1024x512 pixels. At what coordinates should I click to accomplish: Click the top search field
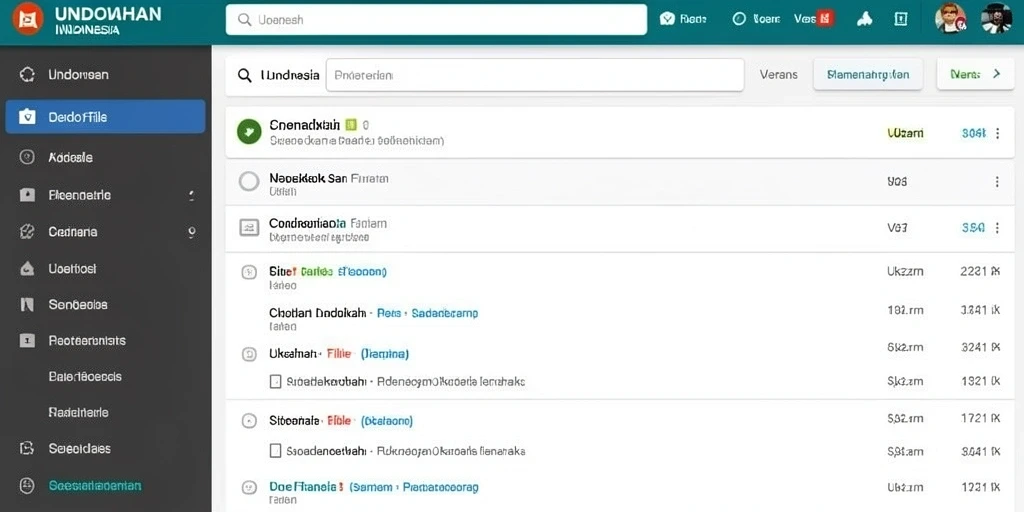[436, 20]
